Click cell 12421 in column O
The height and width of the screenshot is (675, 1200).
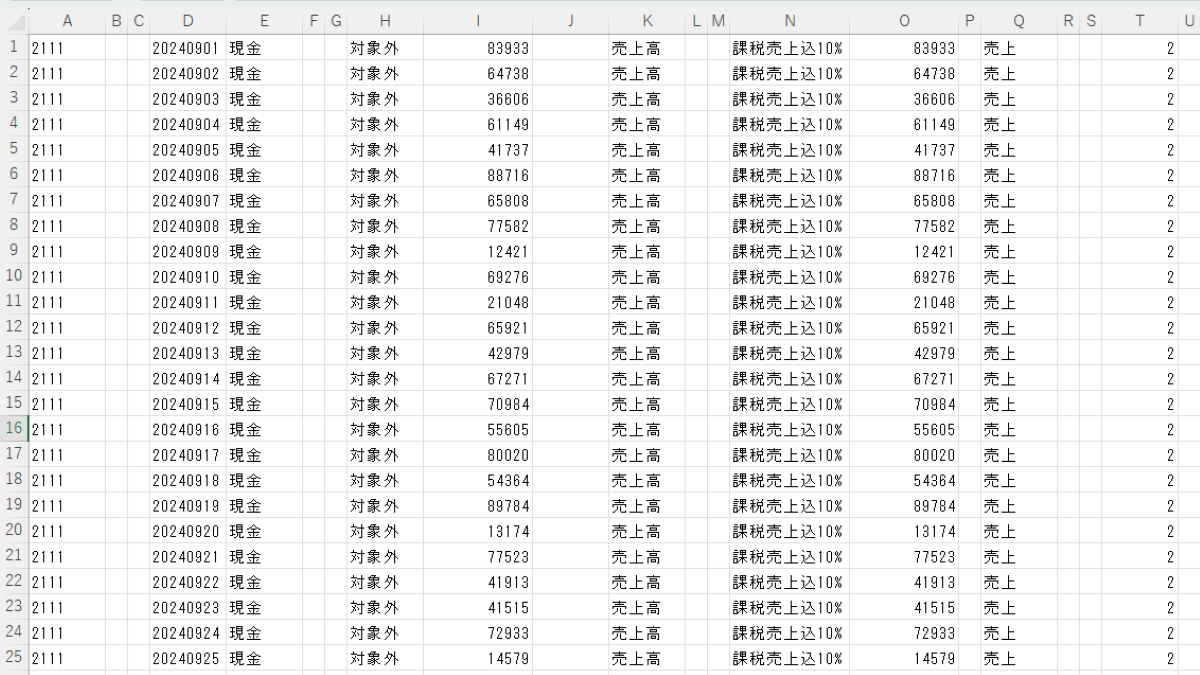pos(904,251)
